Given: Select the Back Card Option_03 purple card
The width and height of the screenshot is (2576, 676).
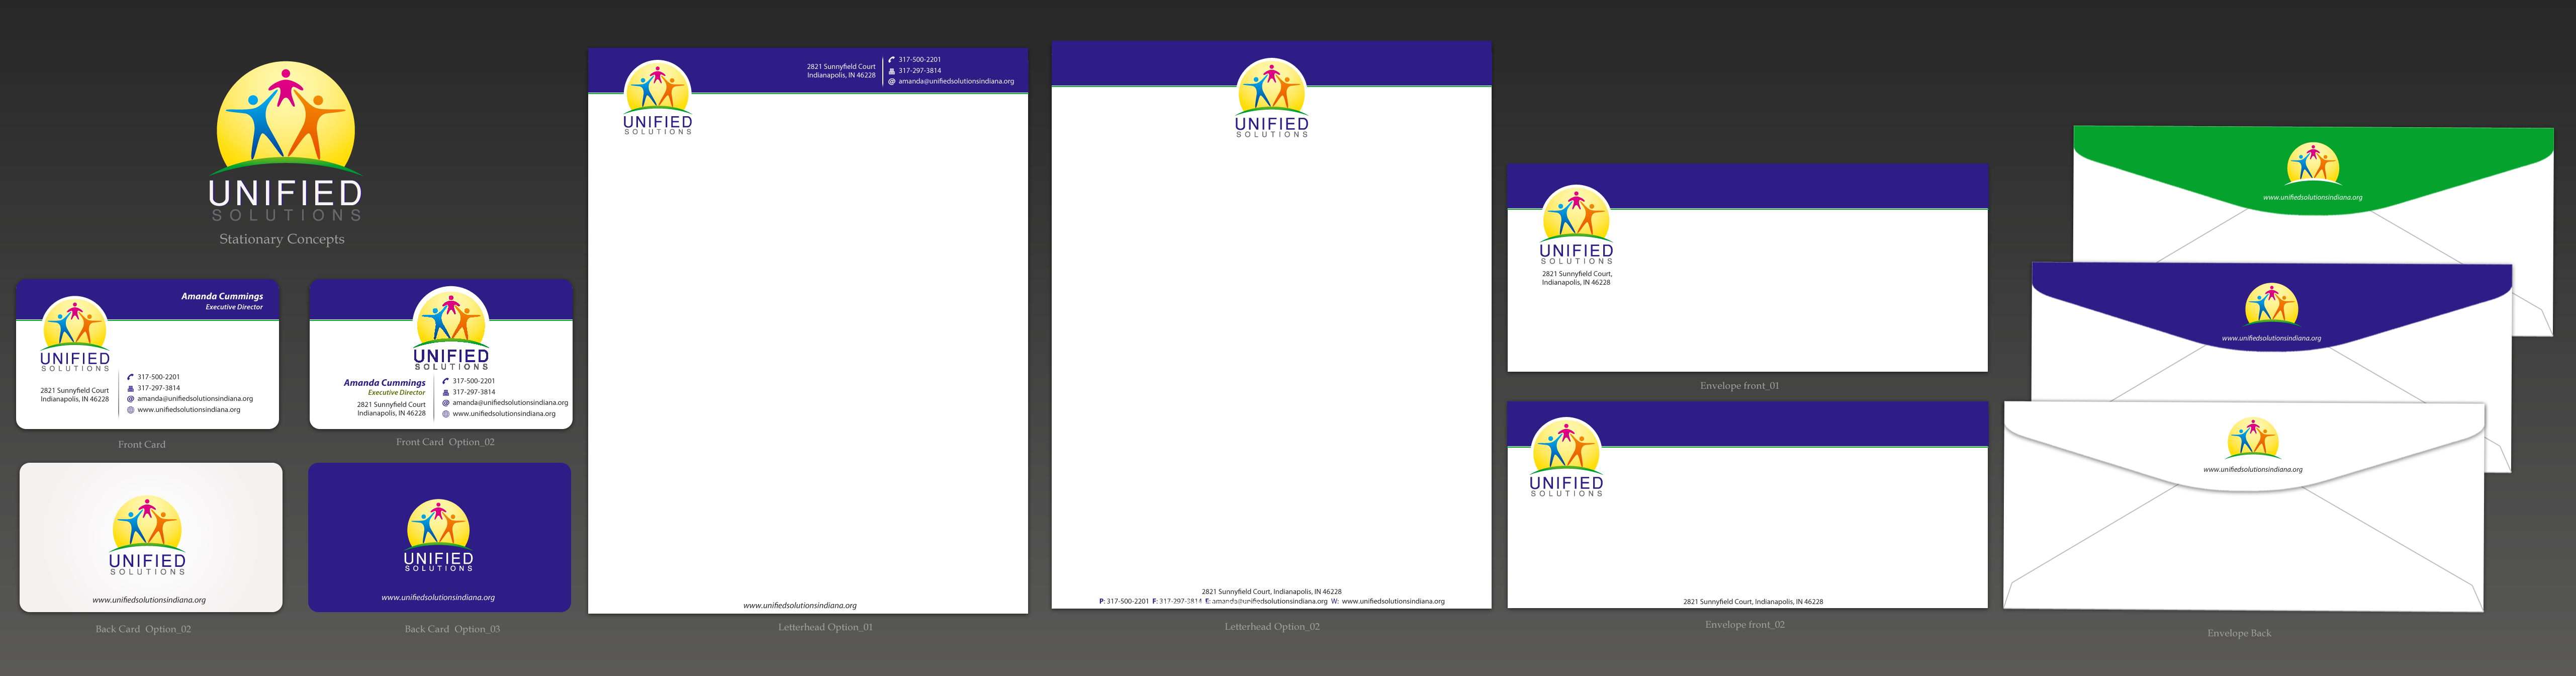Looking at the screenshot, I should [x=439, y=536].
